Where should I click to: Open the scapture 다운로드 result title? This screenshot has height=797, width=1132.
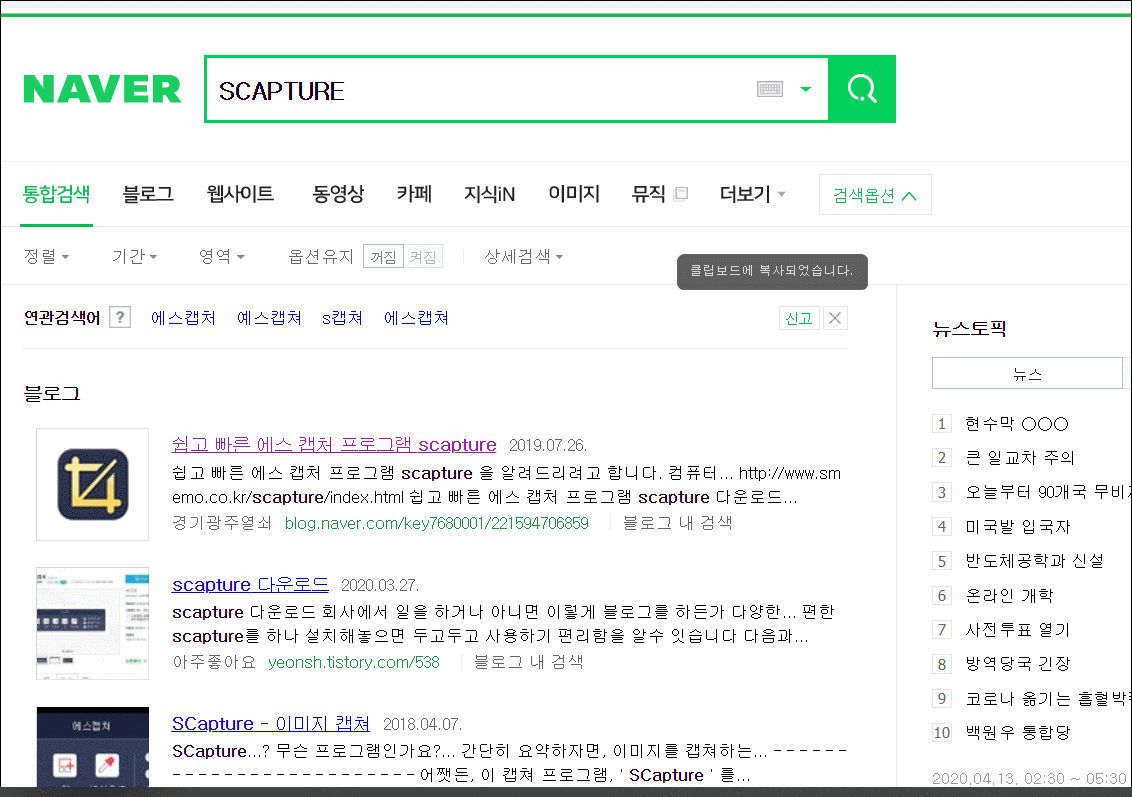point(251,585)
